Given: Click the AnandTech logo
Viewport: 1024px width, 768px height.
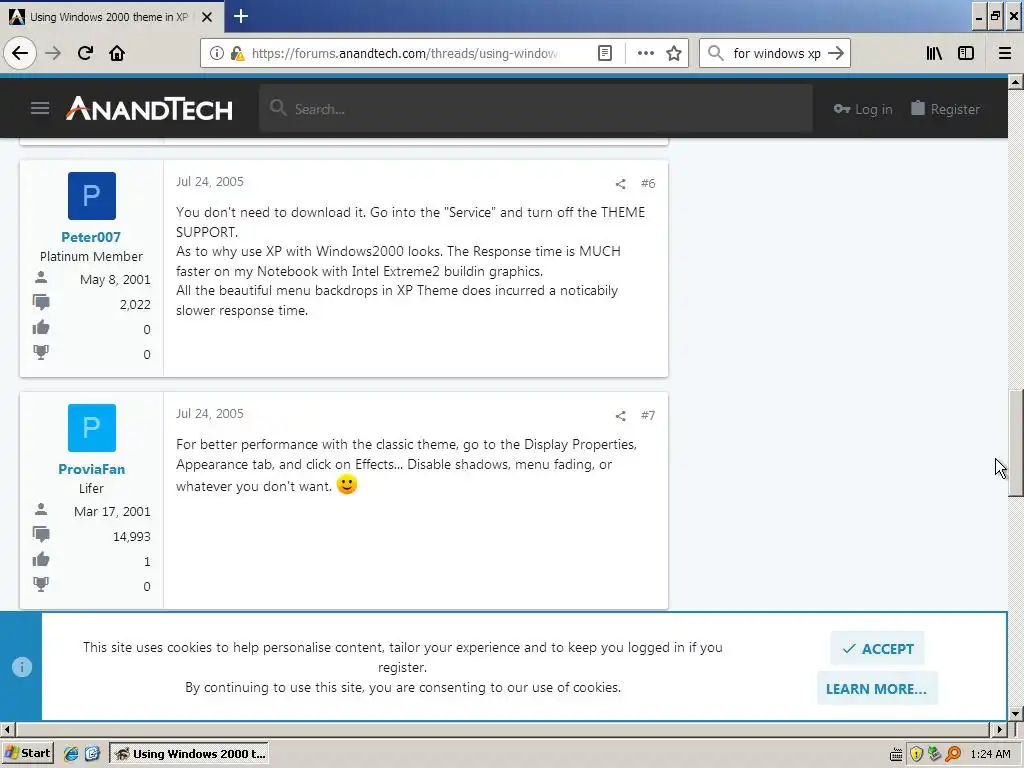Looking at the screenshot, I should (x=149, y=108).
